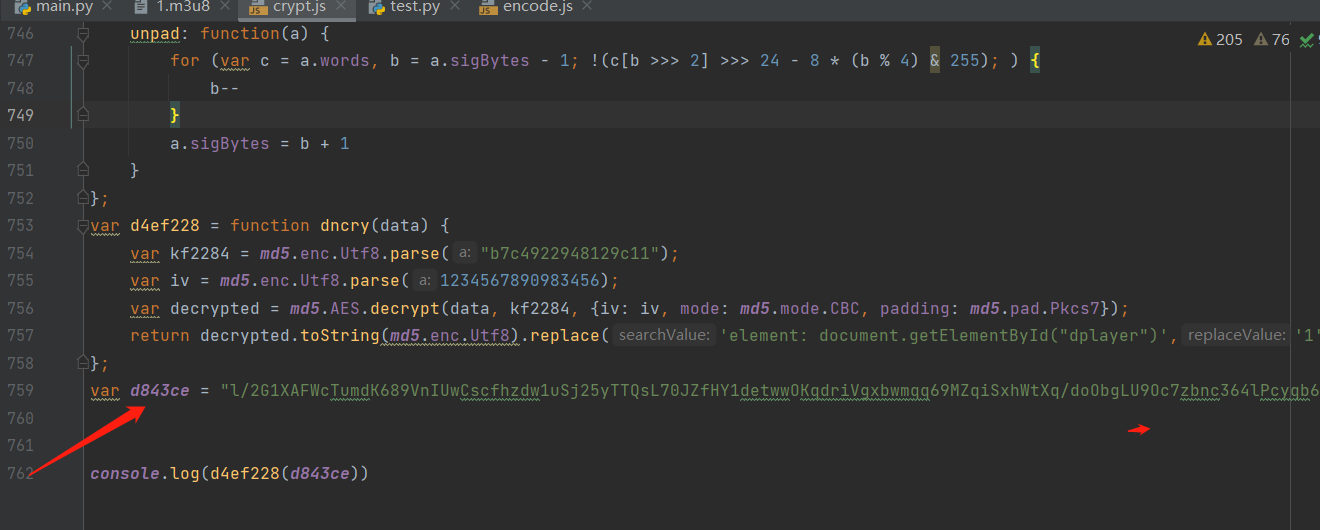Collapse the for loop at line 747

point(83,61)
